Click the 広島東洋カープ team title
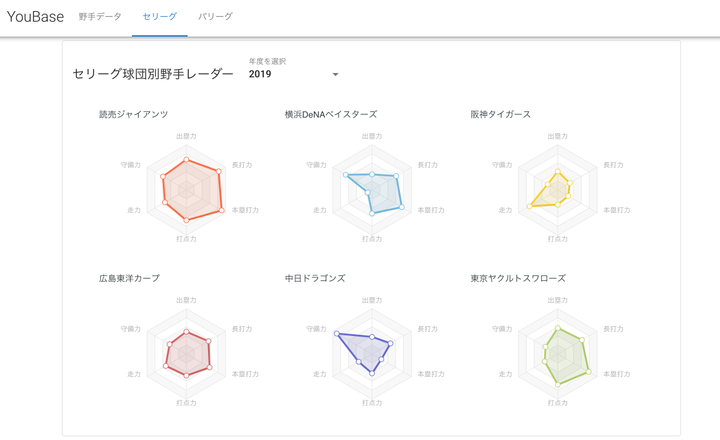The width and height of the screenshot is (720, 440). tap(129, 278)
